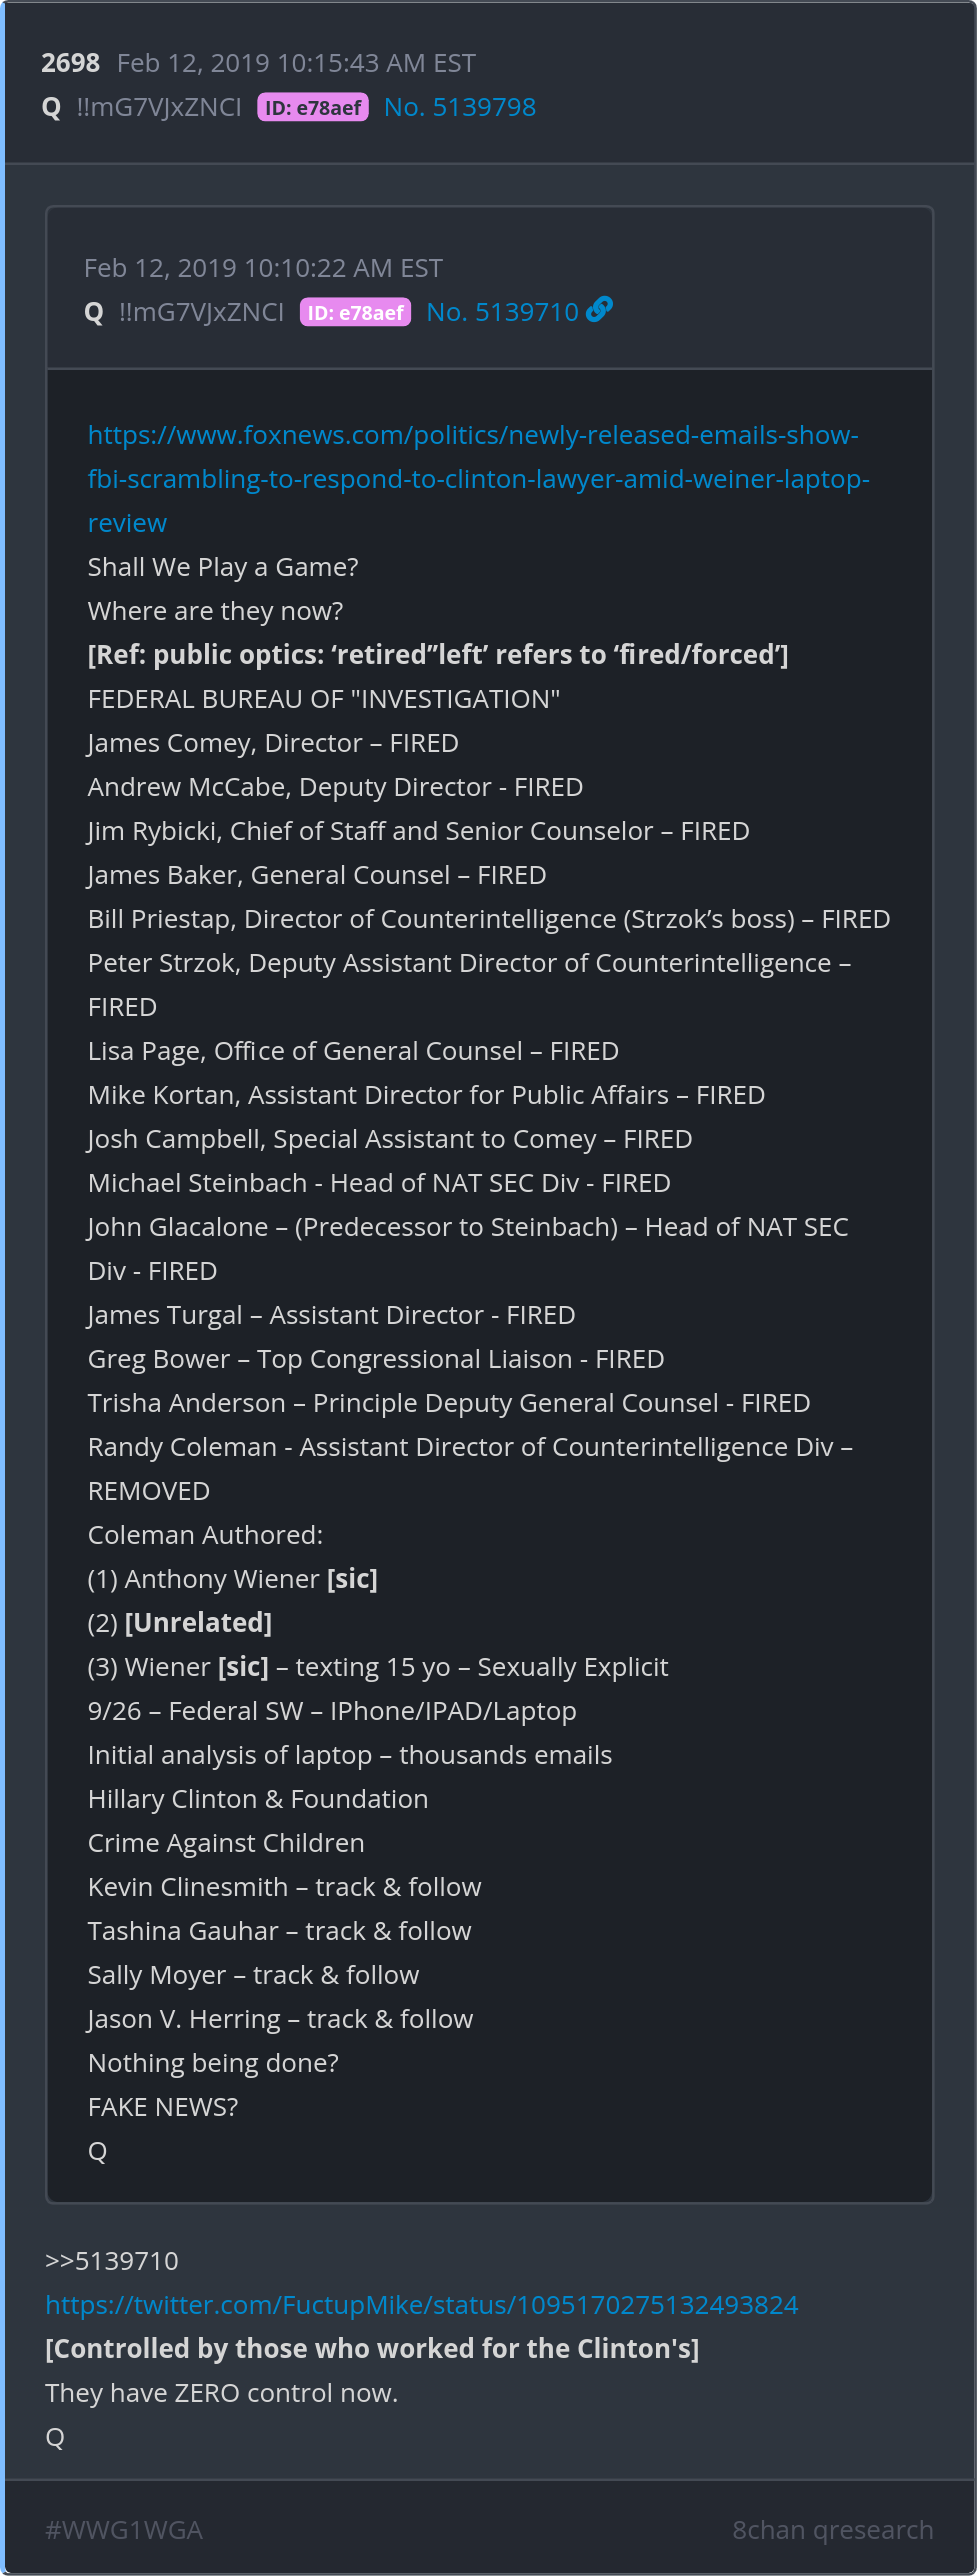Open post number link No. 5139798

coord(460,107)
